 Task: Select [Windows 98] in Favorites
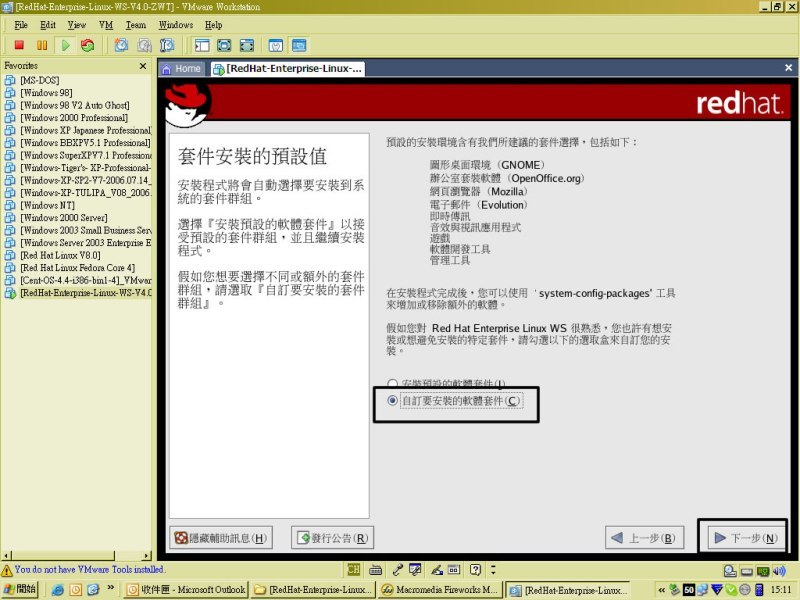tap(46, 93)
